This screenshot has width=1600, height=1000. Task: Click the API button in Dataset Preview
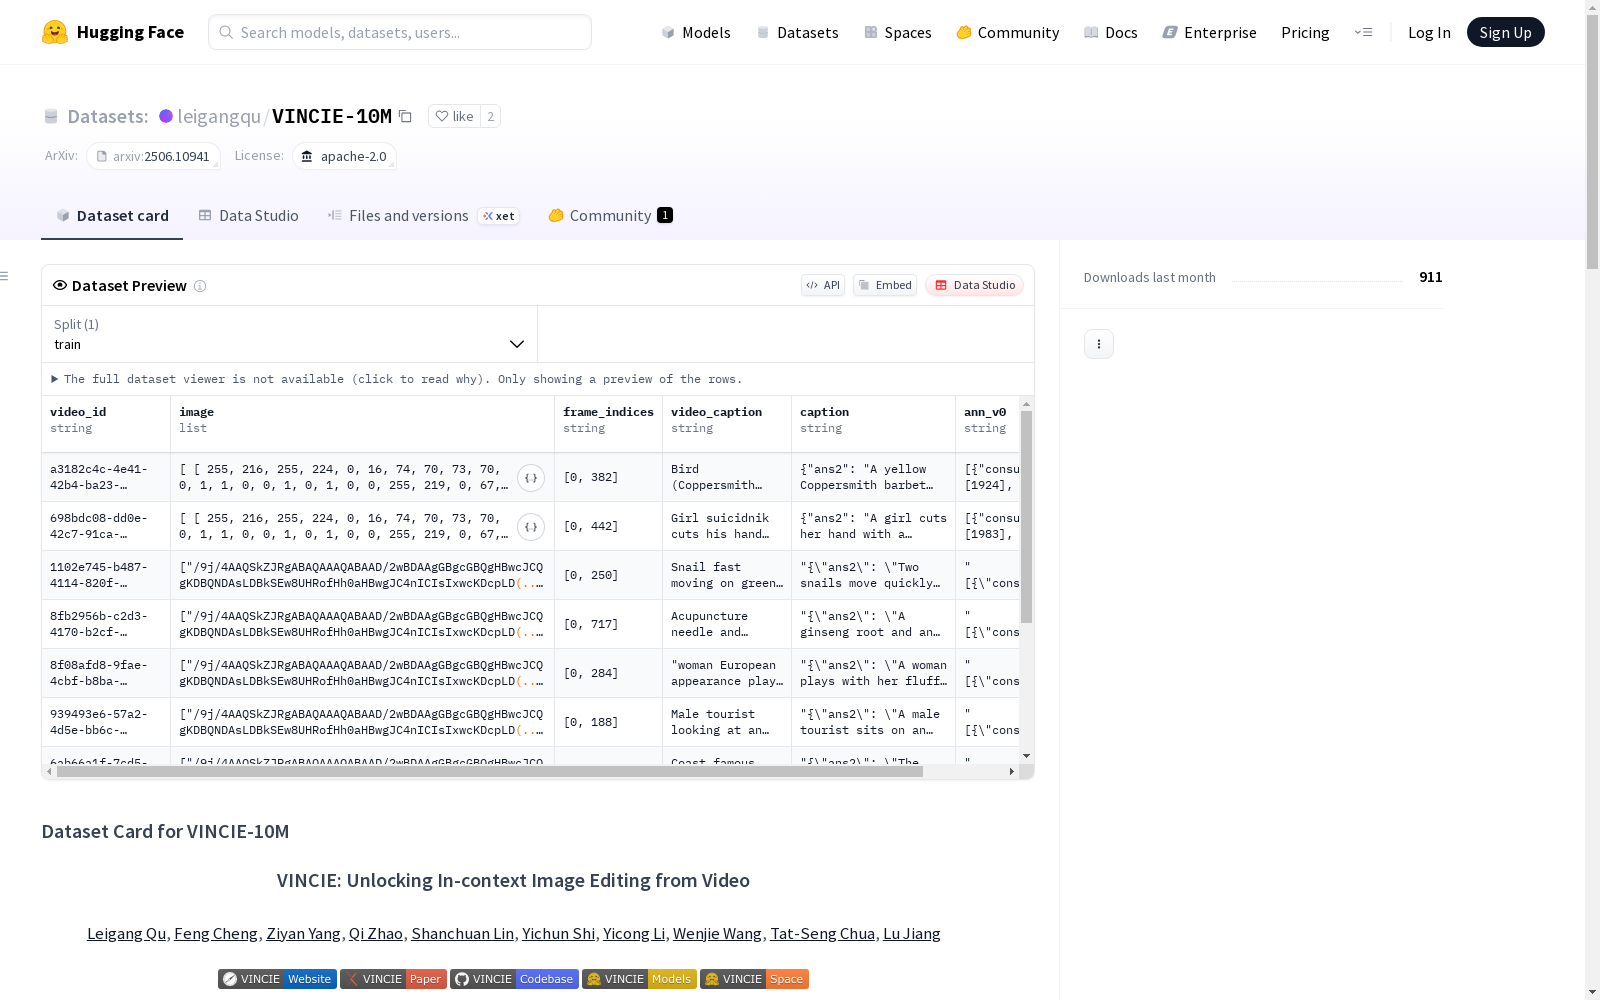click(823, 285)
